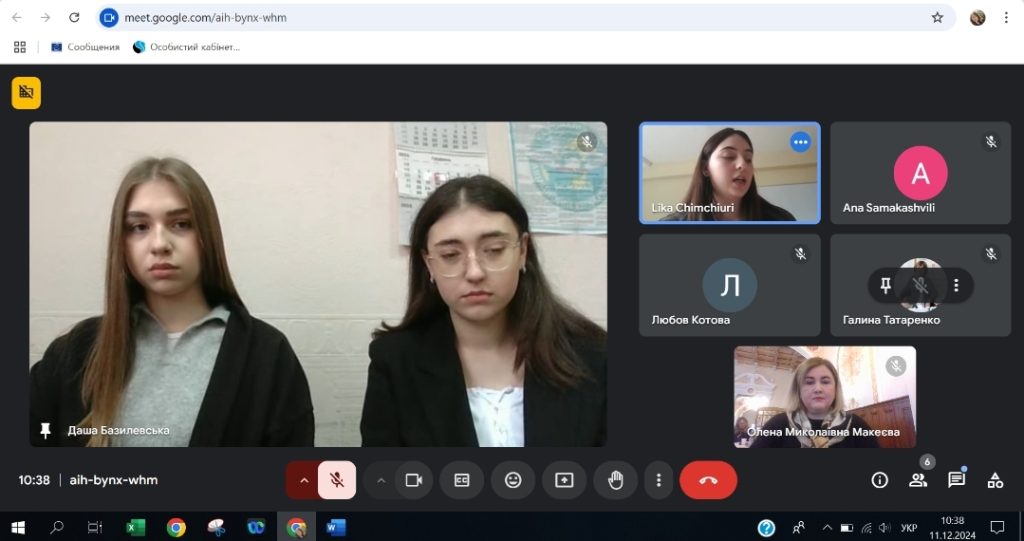Screen dimensions: 1024x541
Task: Pin Галина Татаренко tile to screen
Action: [x=885, y=286]
